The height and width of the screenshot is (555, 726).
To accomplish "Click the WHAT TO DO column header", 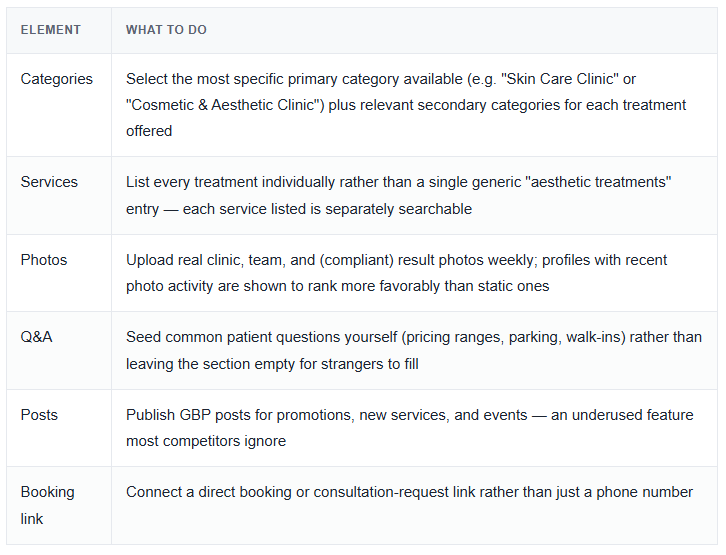I will [x=166, y=30].
